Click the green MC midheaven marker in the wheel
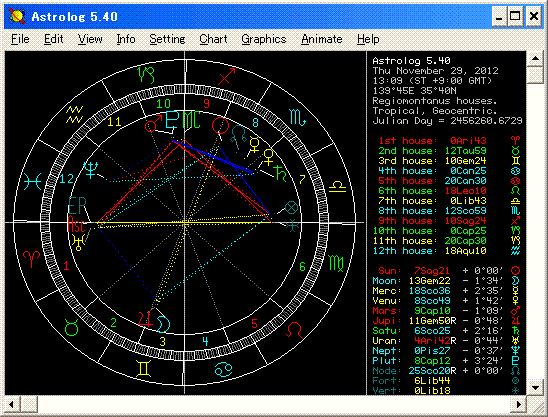The height and width of the screenshot is (417, 548). 192,120
